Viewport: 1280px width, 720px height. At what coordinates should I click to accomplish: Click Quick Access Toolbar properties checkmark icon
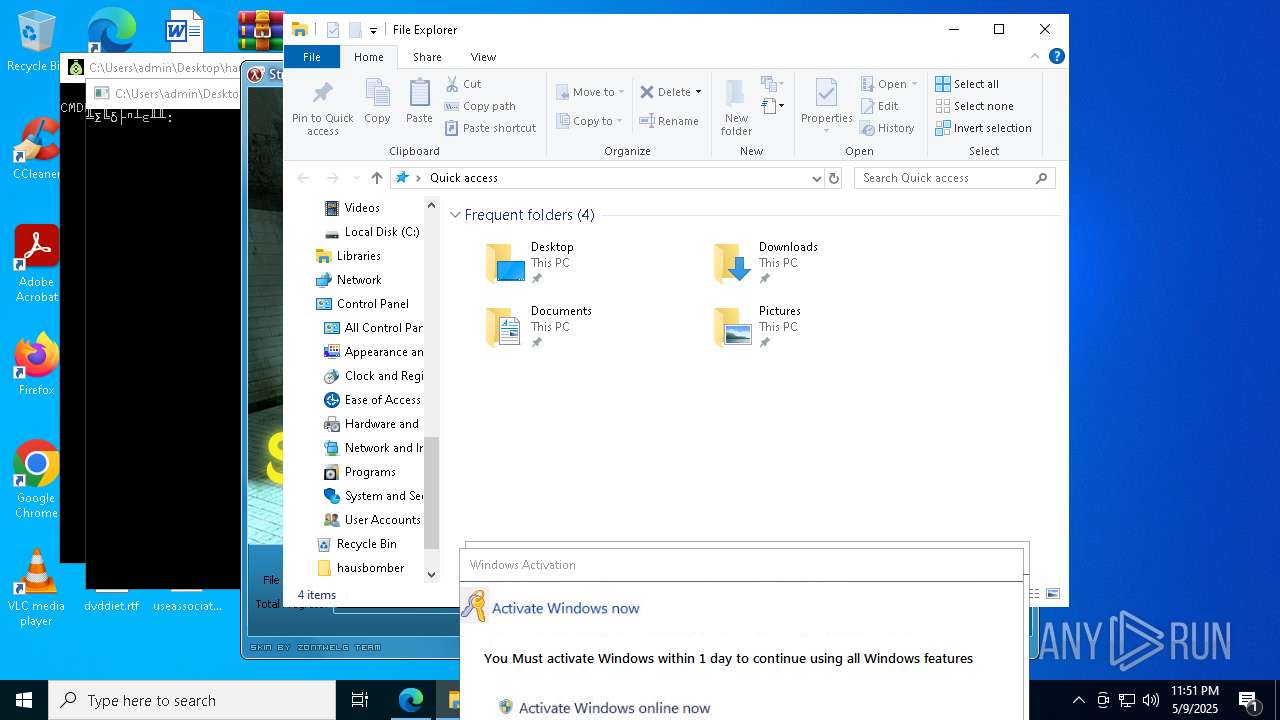tap(333, 30)
